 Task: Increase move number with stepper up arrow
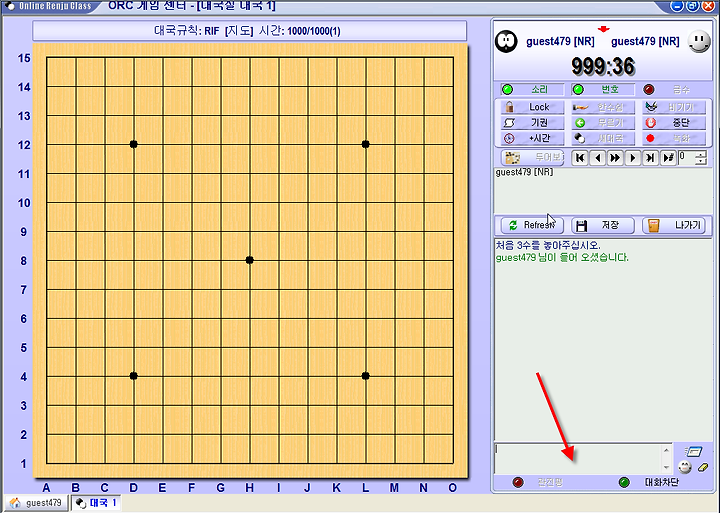[x=701, y=155]
